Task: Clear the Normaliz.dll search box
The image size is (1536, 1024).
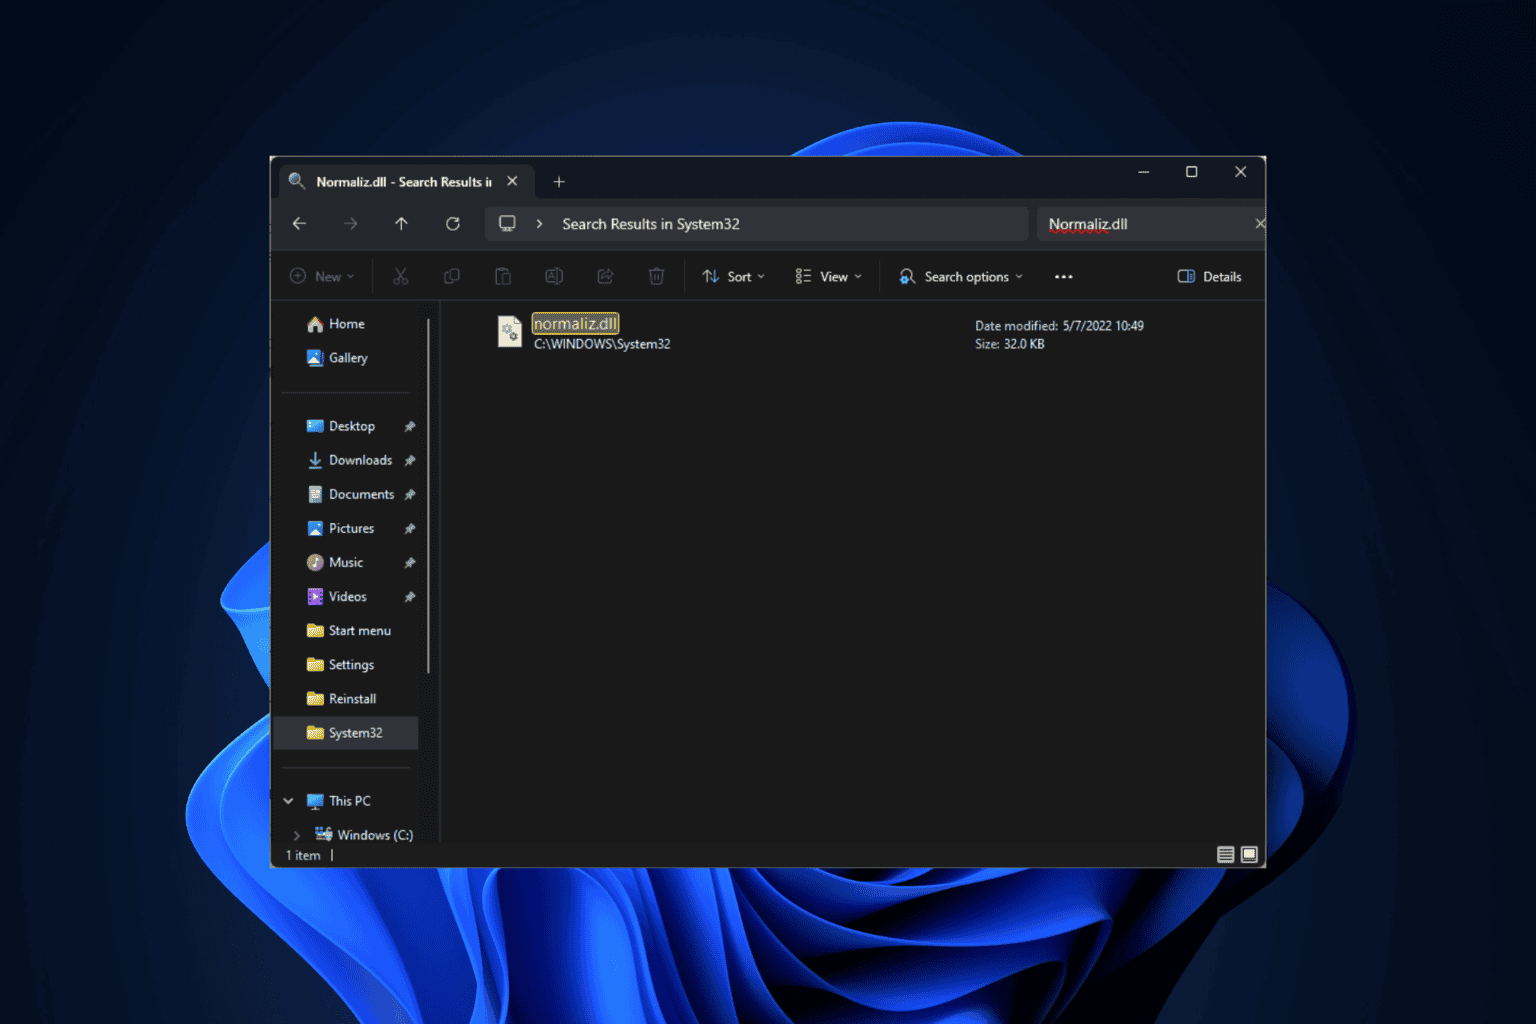Action: pyautogui.click(x=1259, y=224)
